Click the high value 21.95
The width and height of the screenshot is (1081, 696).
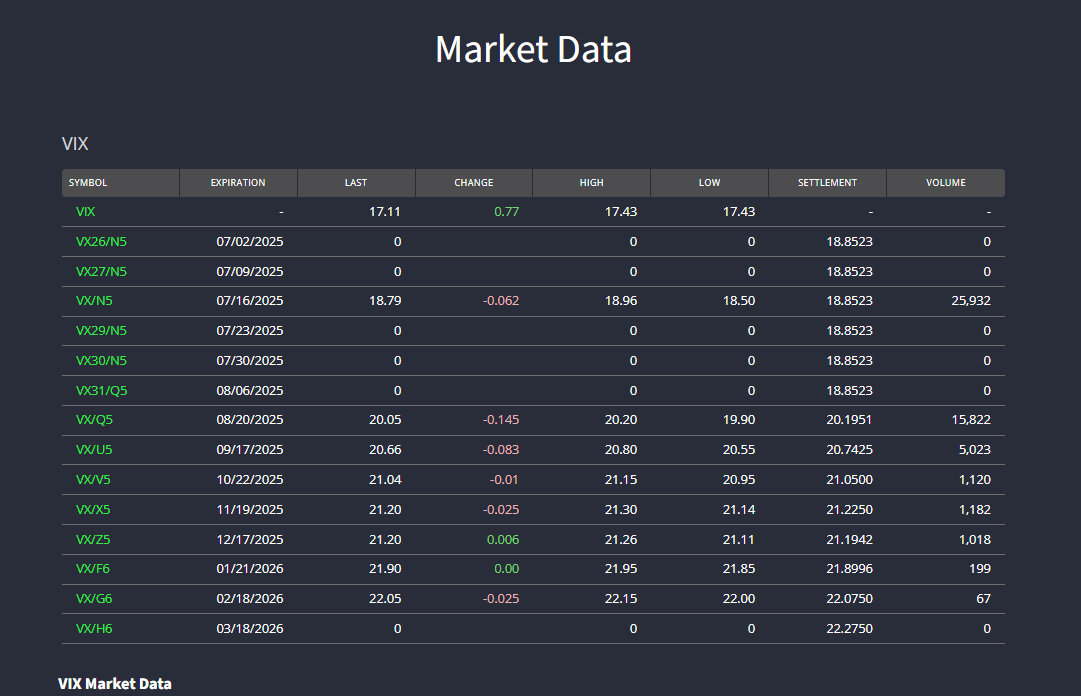coord(620,569)
